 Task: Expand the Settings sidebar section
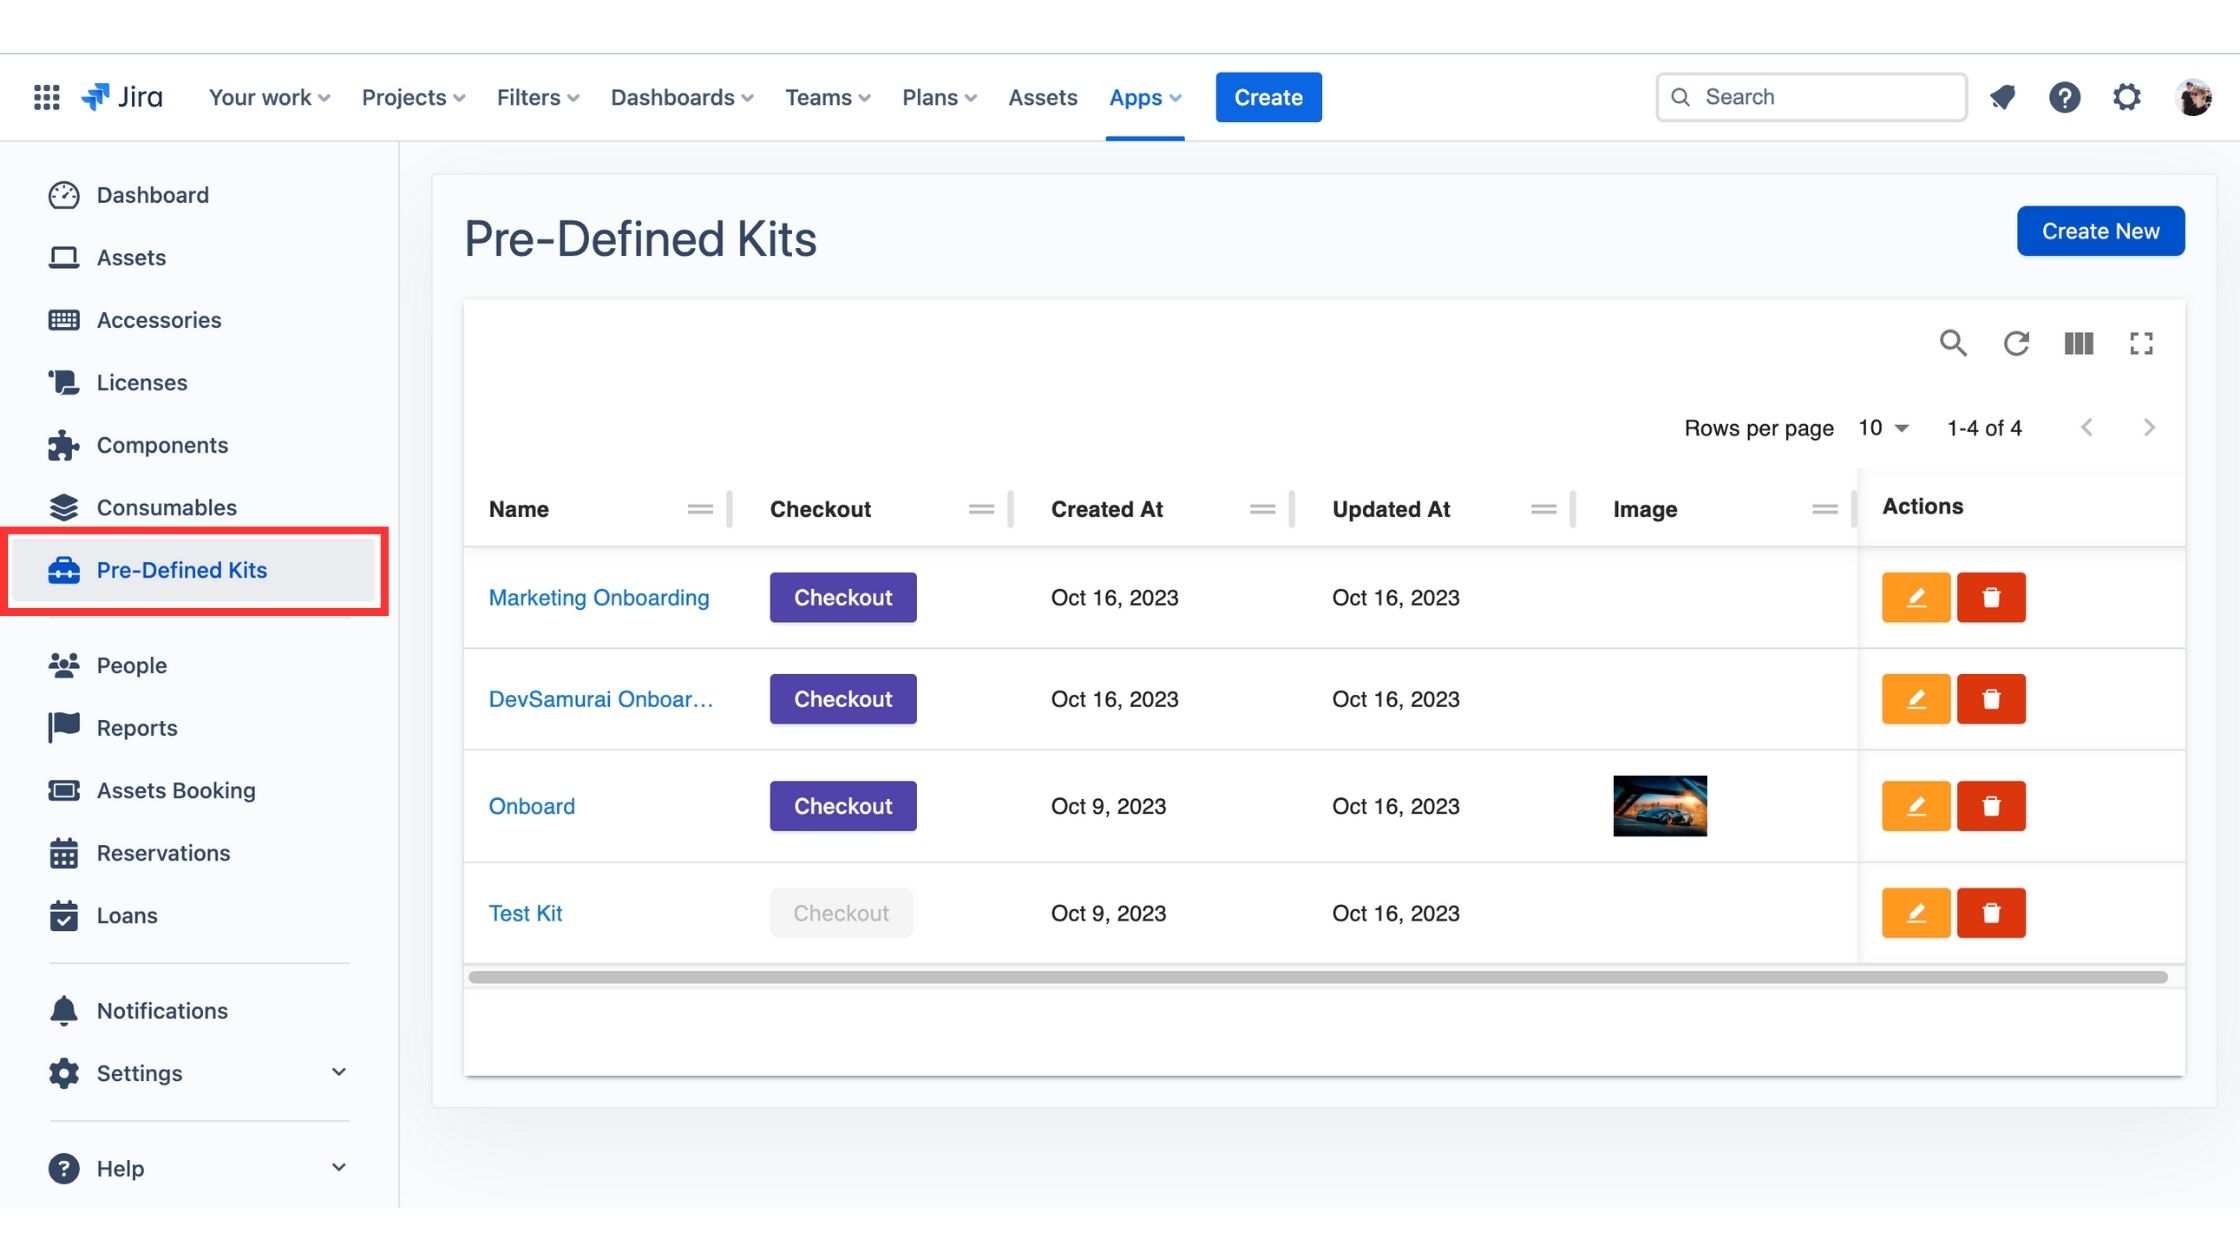pos(338,1072)
